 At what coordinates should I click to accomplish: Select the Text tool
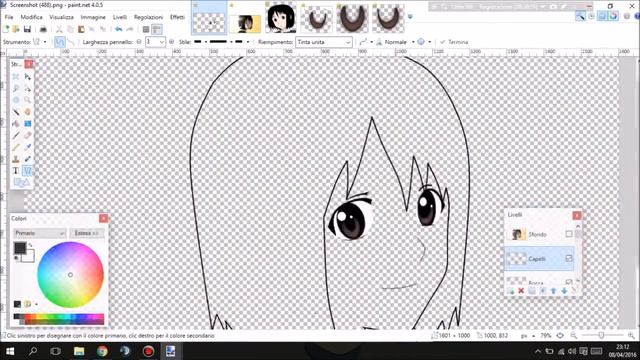[16, 171]
